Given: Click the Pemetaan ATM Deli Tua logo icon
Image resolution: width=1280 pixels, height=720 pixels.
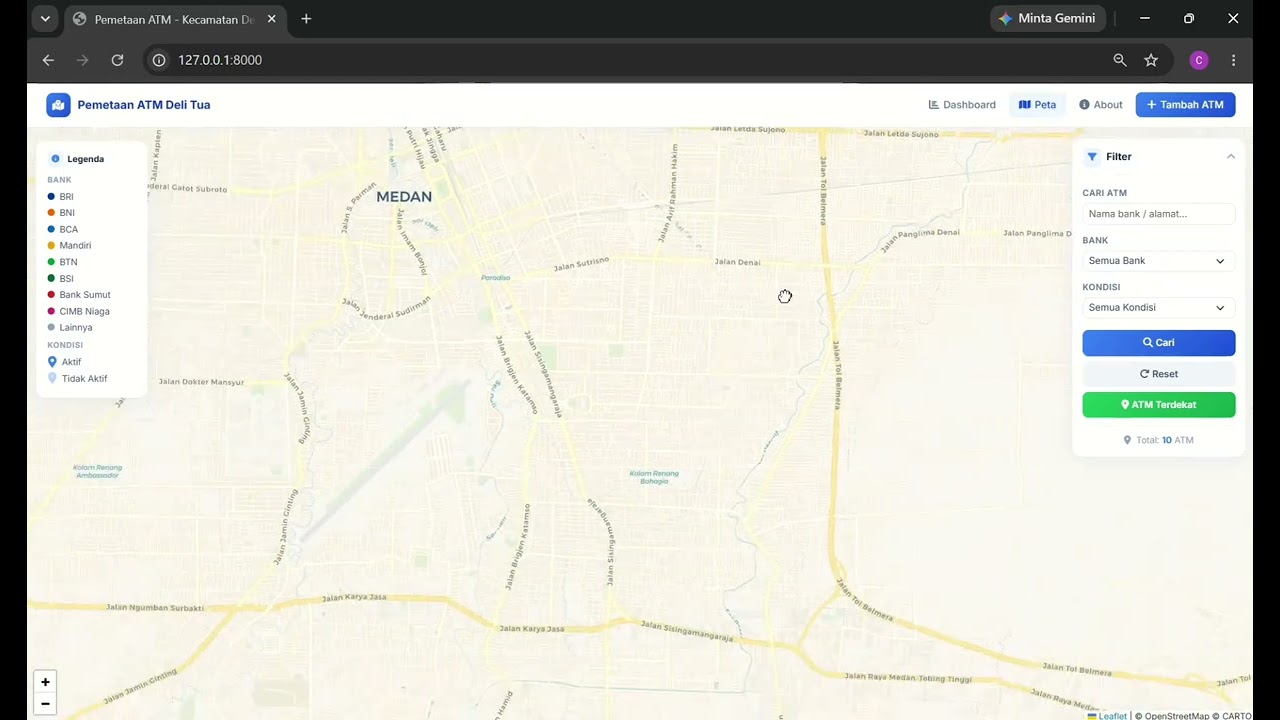Looking at the screenshot, I should (58, 105).
